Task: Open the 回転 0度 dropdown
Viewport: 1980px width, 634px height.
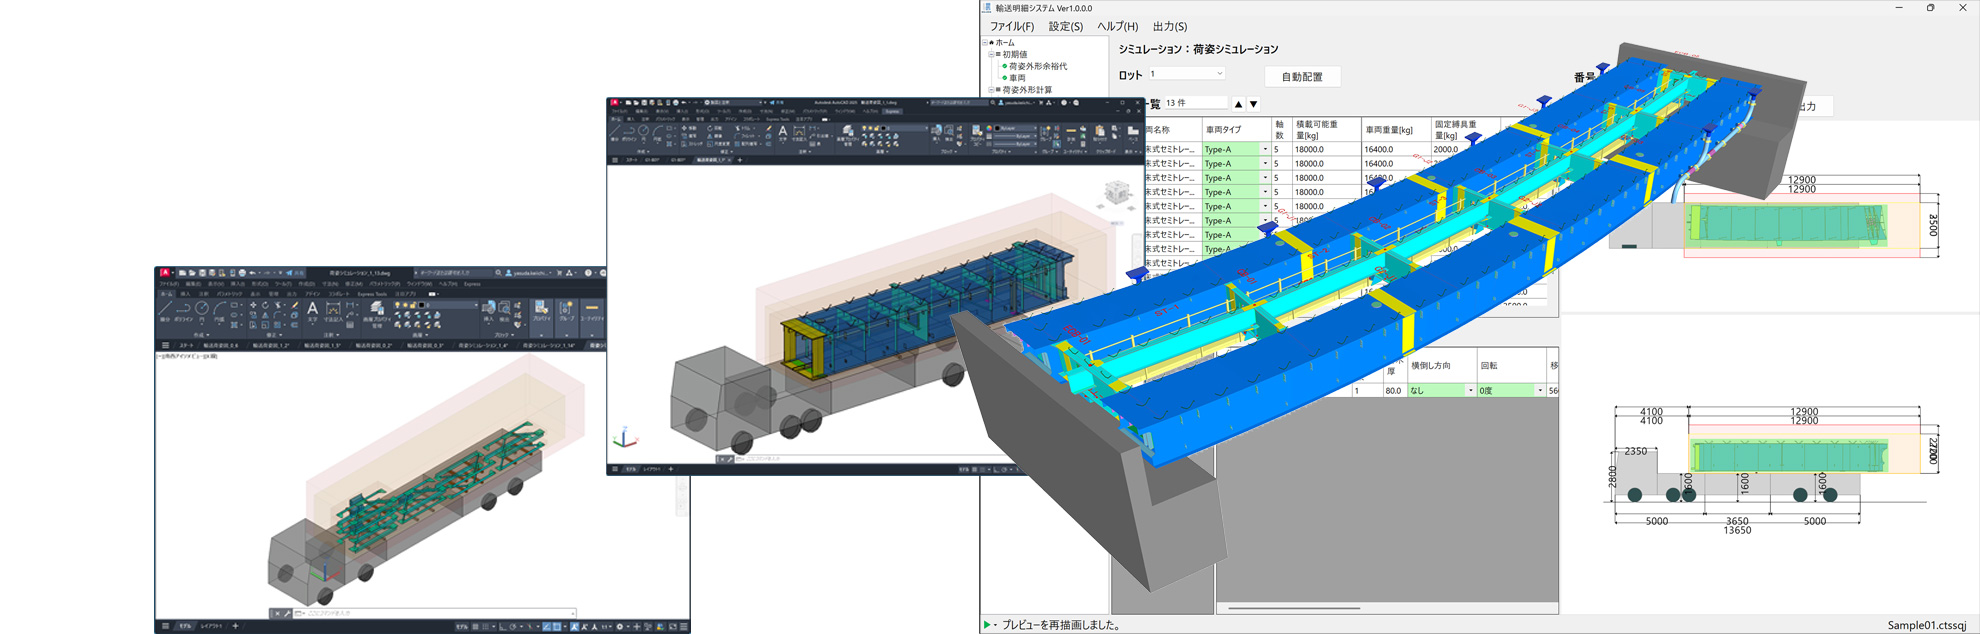Action: [1539, 391]
